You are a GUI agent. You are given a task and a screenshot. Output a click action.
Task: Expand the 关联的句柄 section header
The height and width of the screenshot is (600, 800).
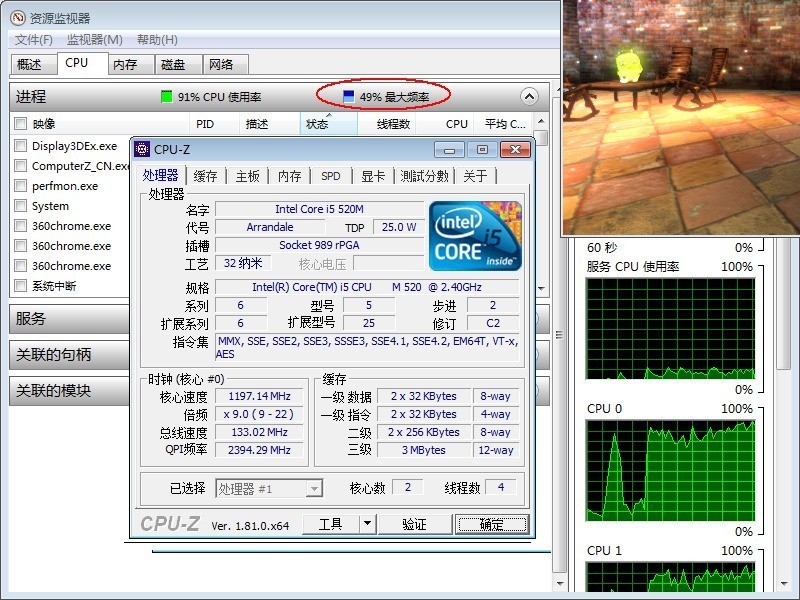[70, 355]
